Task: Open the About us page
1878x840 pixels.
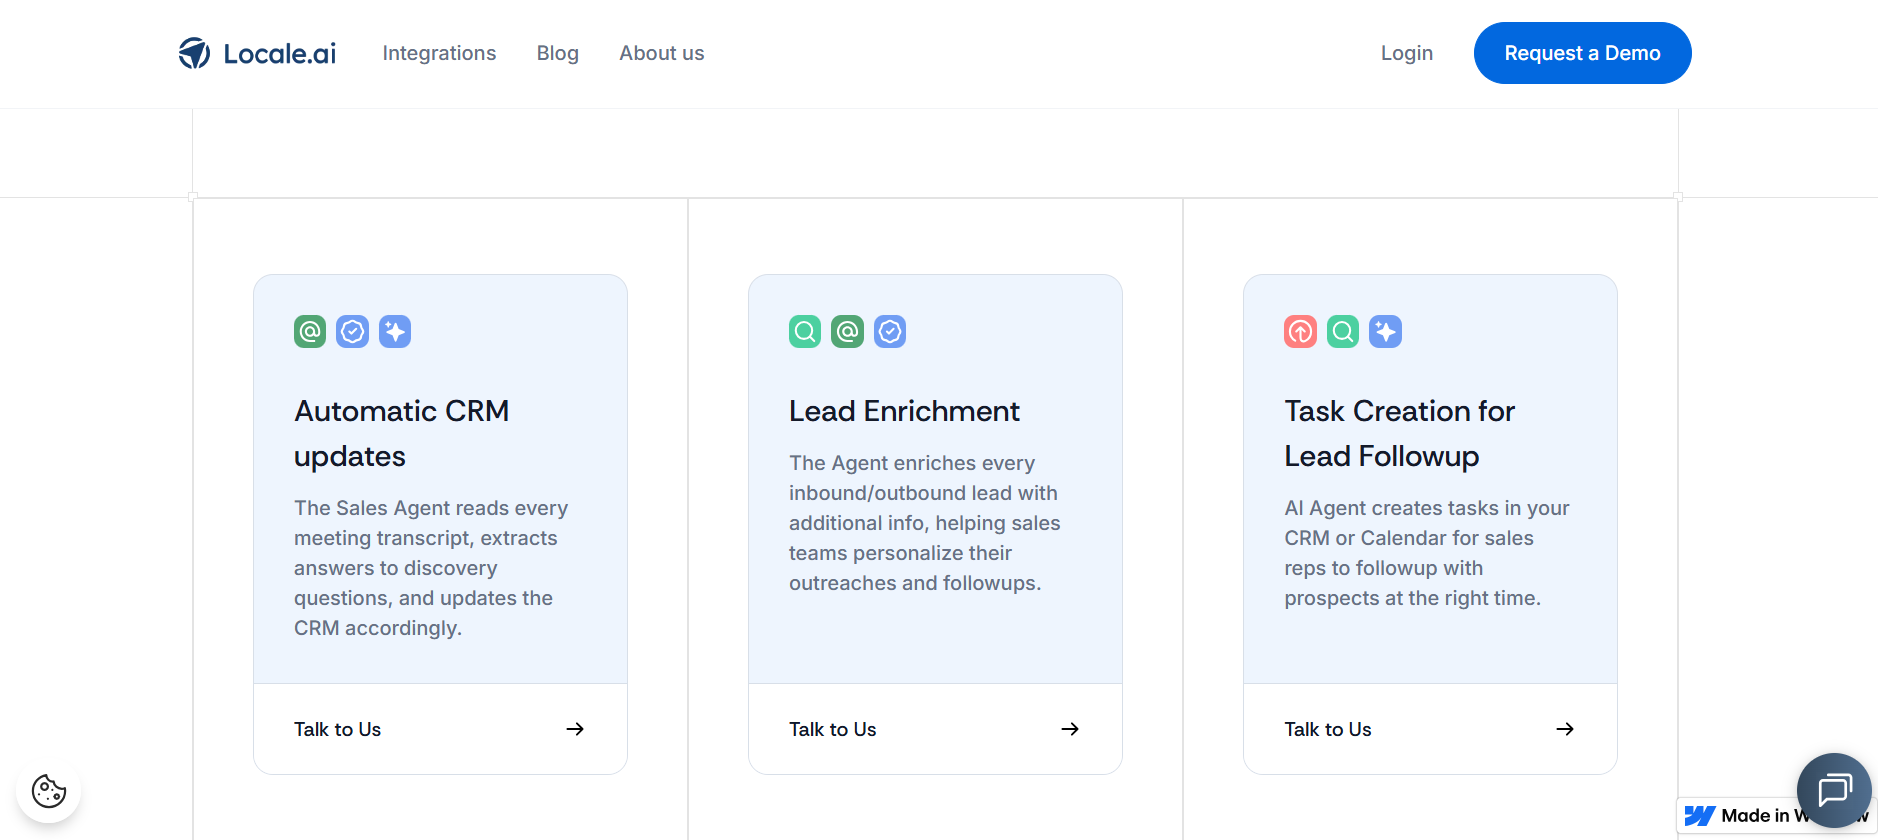Action: [x=661, y=53]
